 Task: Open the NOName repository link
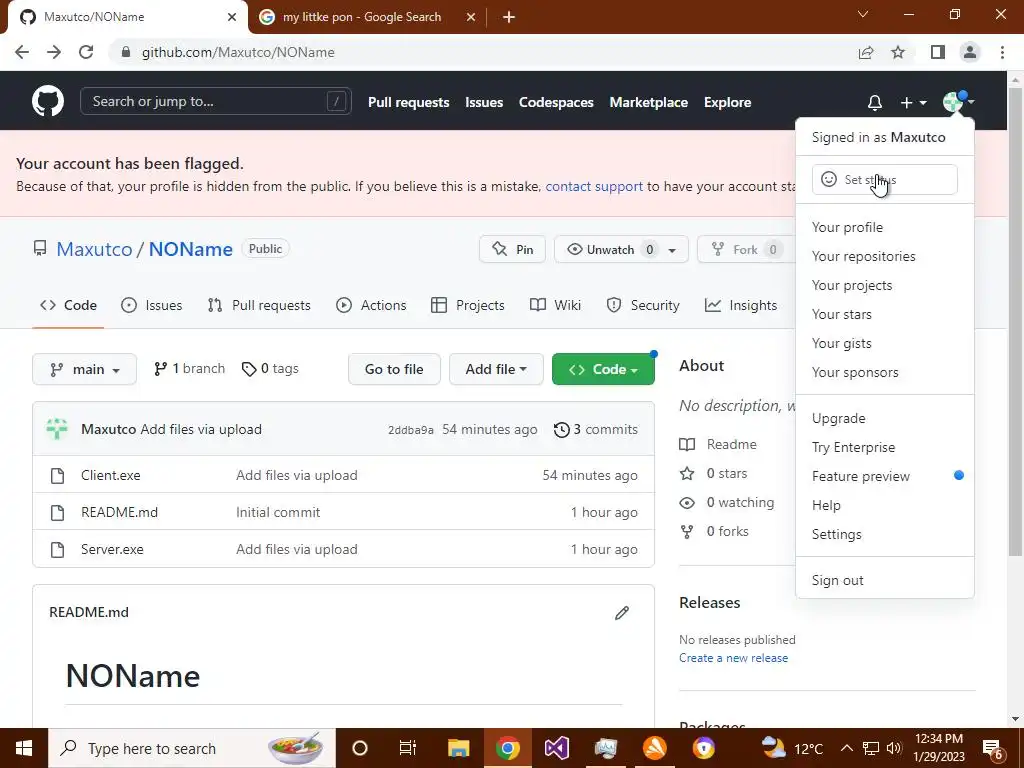click(191, 249)
